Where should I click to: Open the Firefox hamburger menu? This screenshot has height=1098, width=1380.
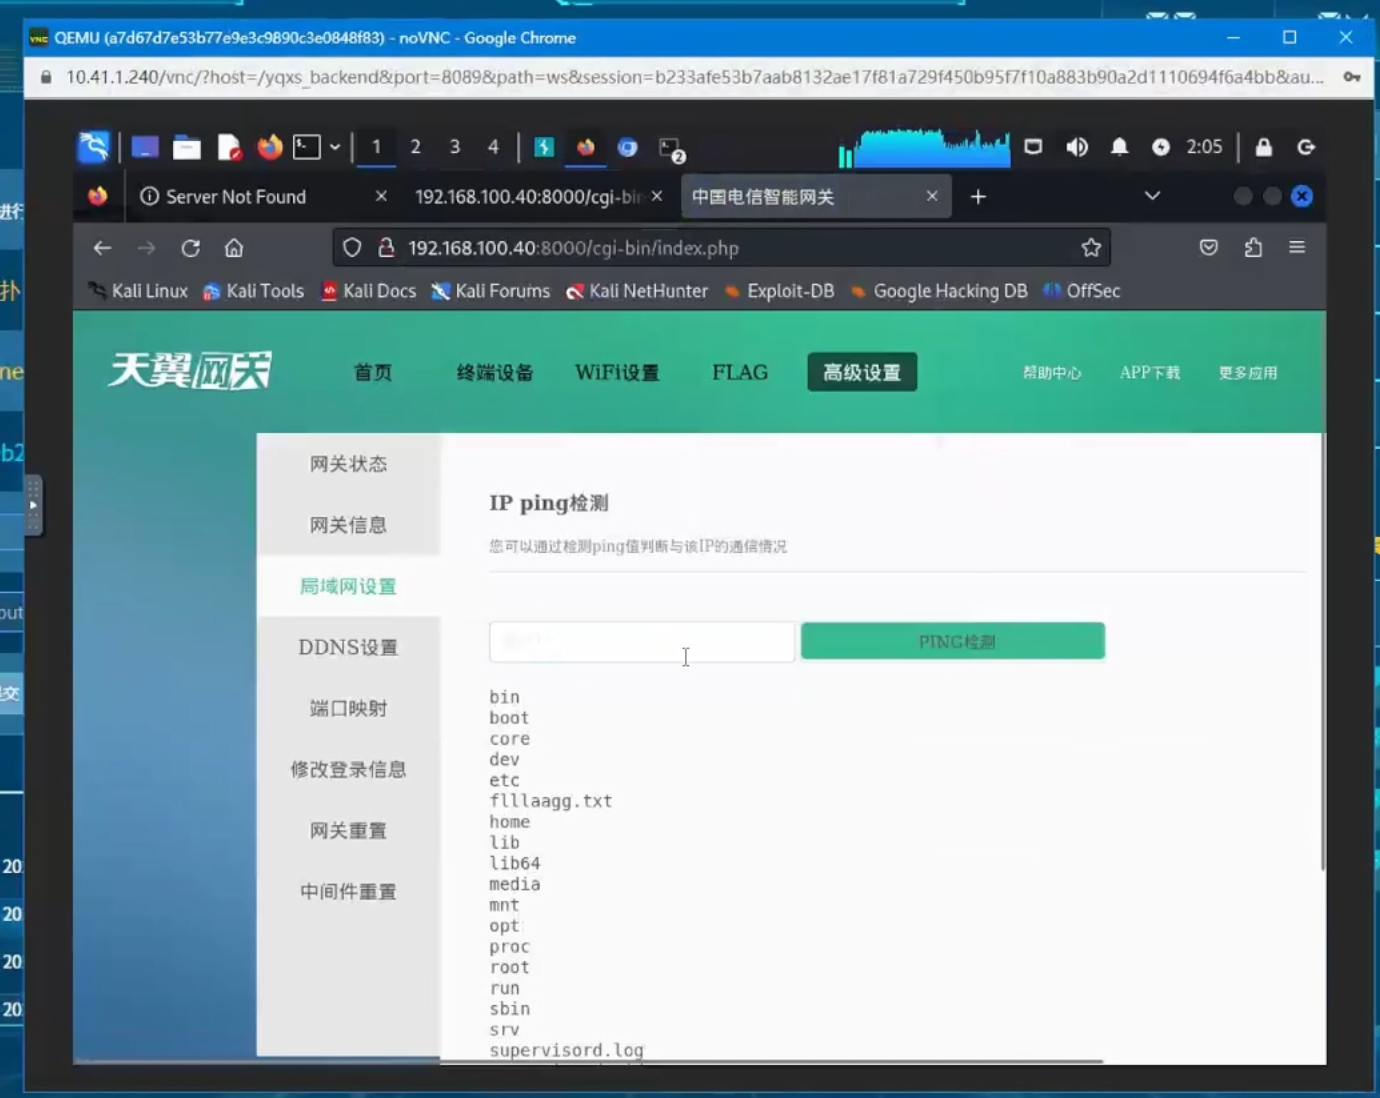point(1297,248)
